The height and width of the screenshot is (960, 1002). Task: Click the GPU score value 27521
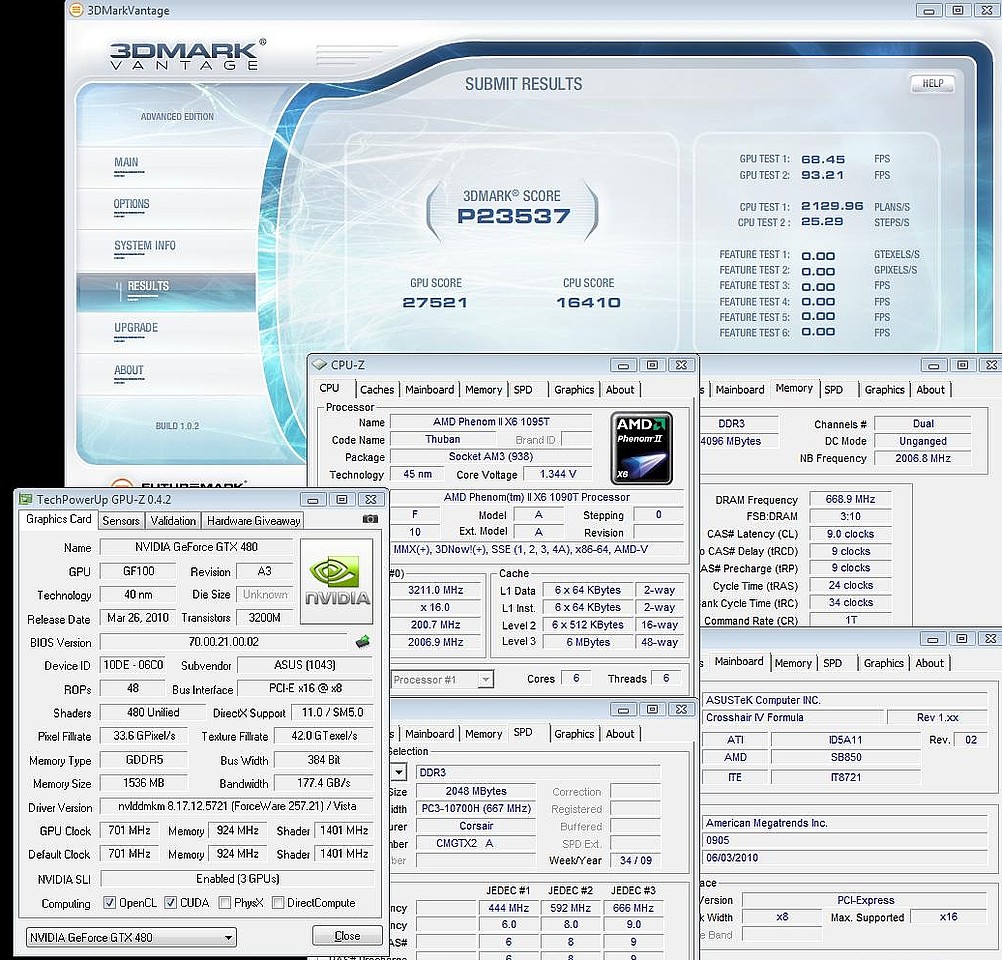coord(435,302)
